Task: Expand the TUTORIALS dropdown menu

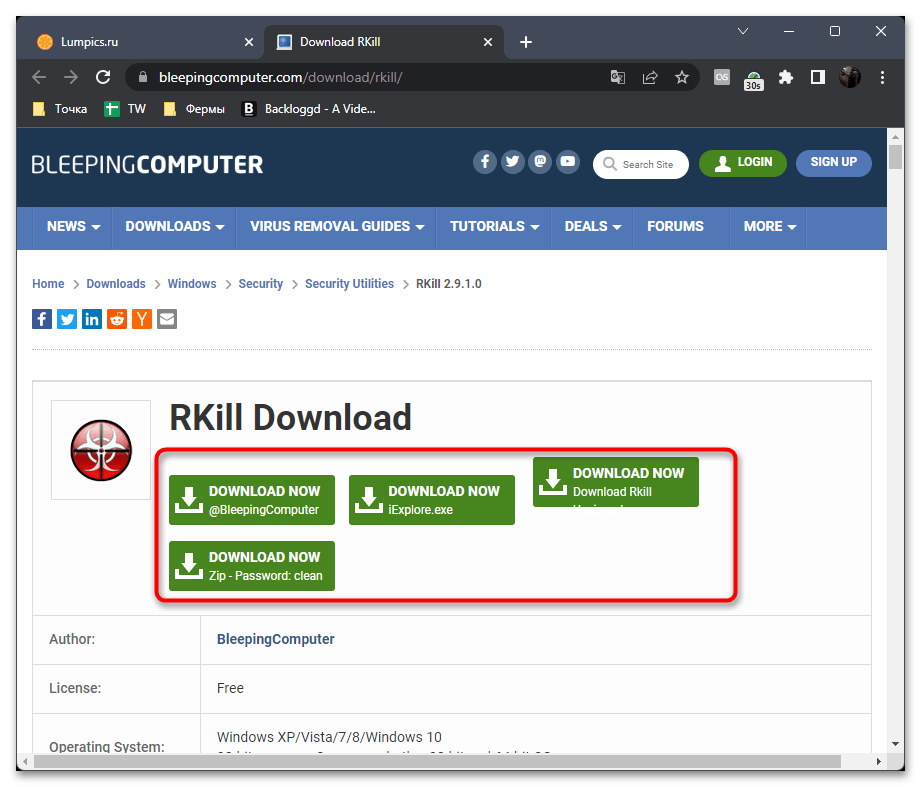Action: (x=495, y=227)
